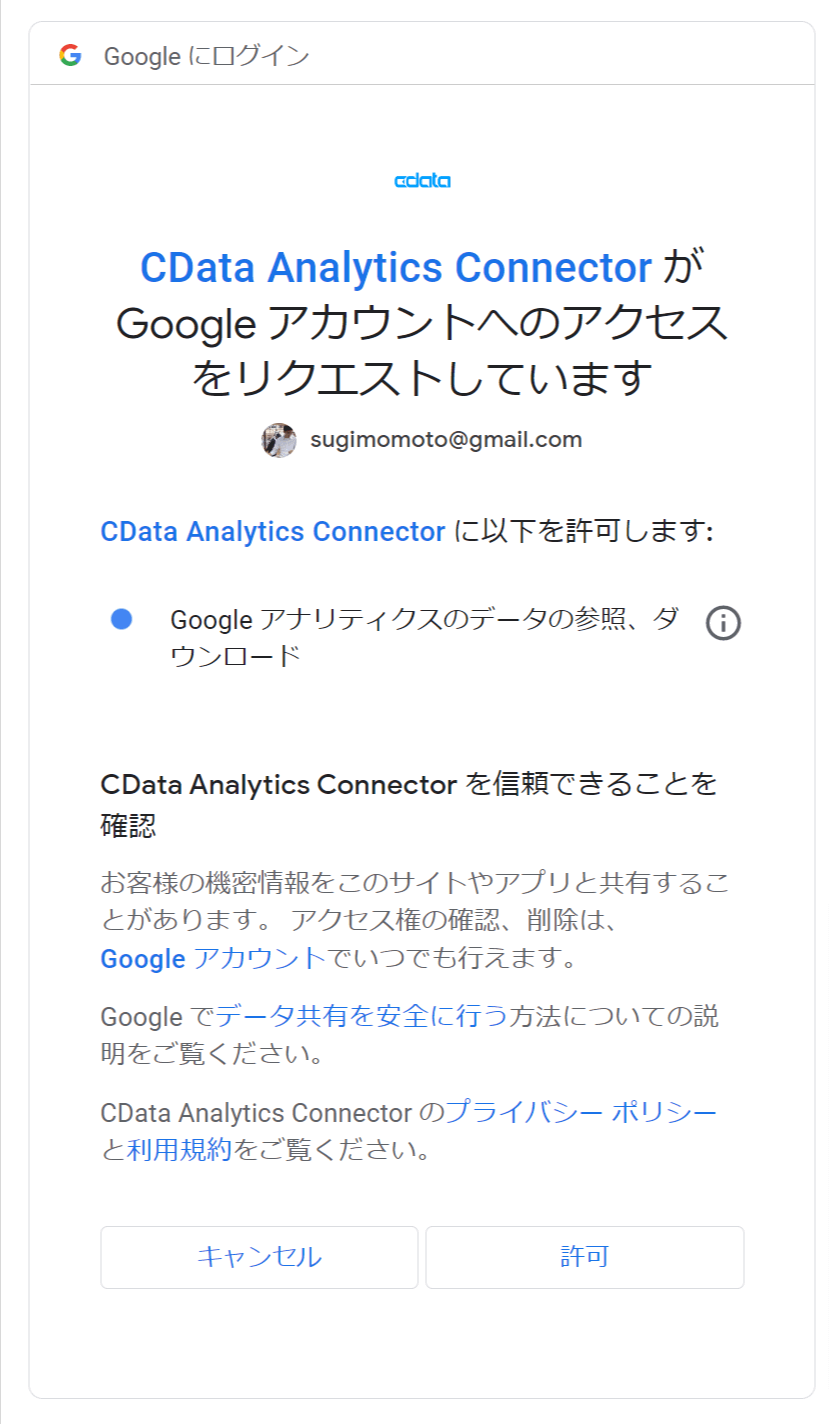This screenshot has width=829, height=1424.
Task: Click gray CData Analytics Connector の text
Action: [x=270, y=1112]
